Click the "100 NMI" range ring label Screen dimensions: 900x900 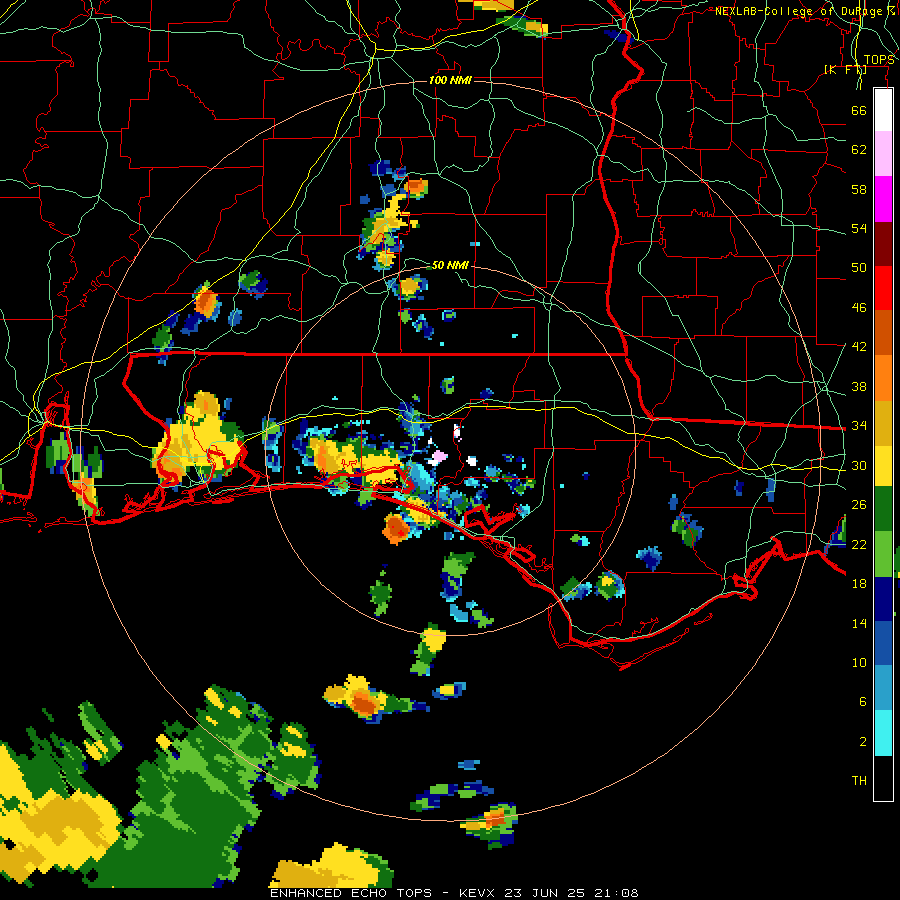coord(450,80)
